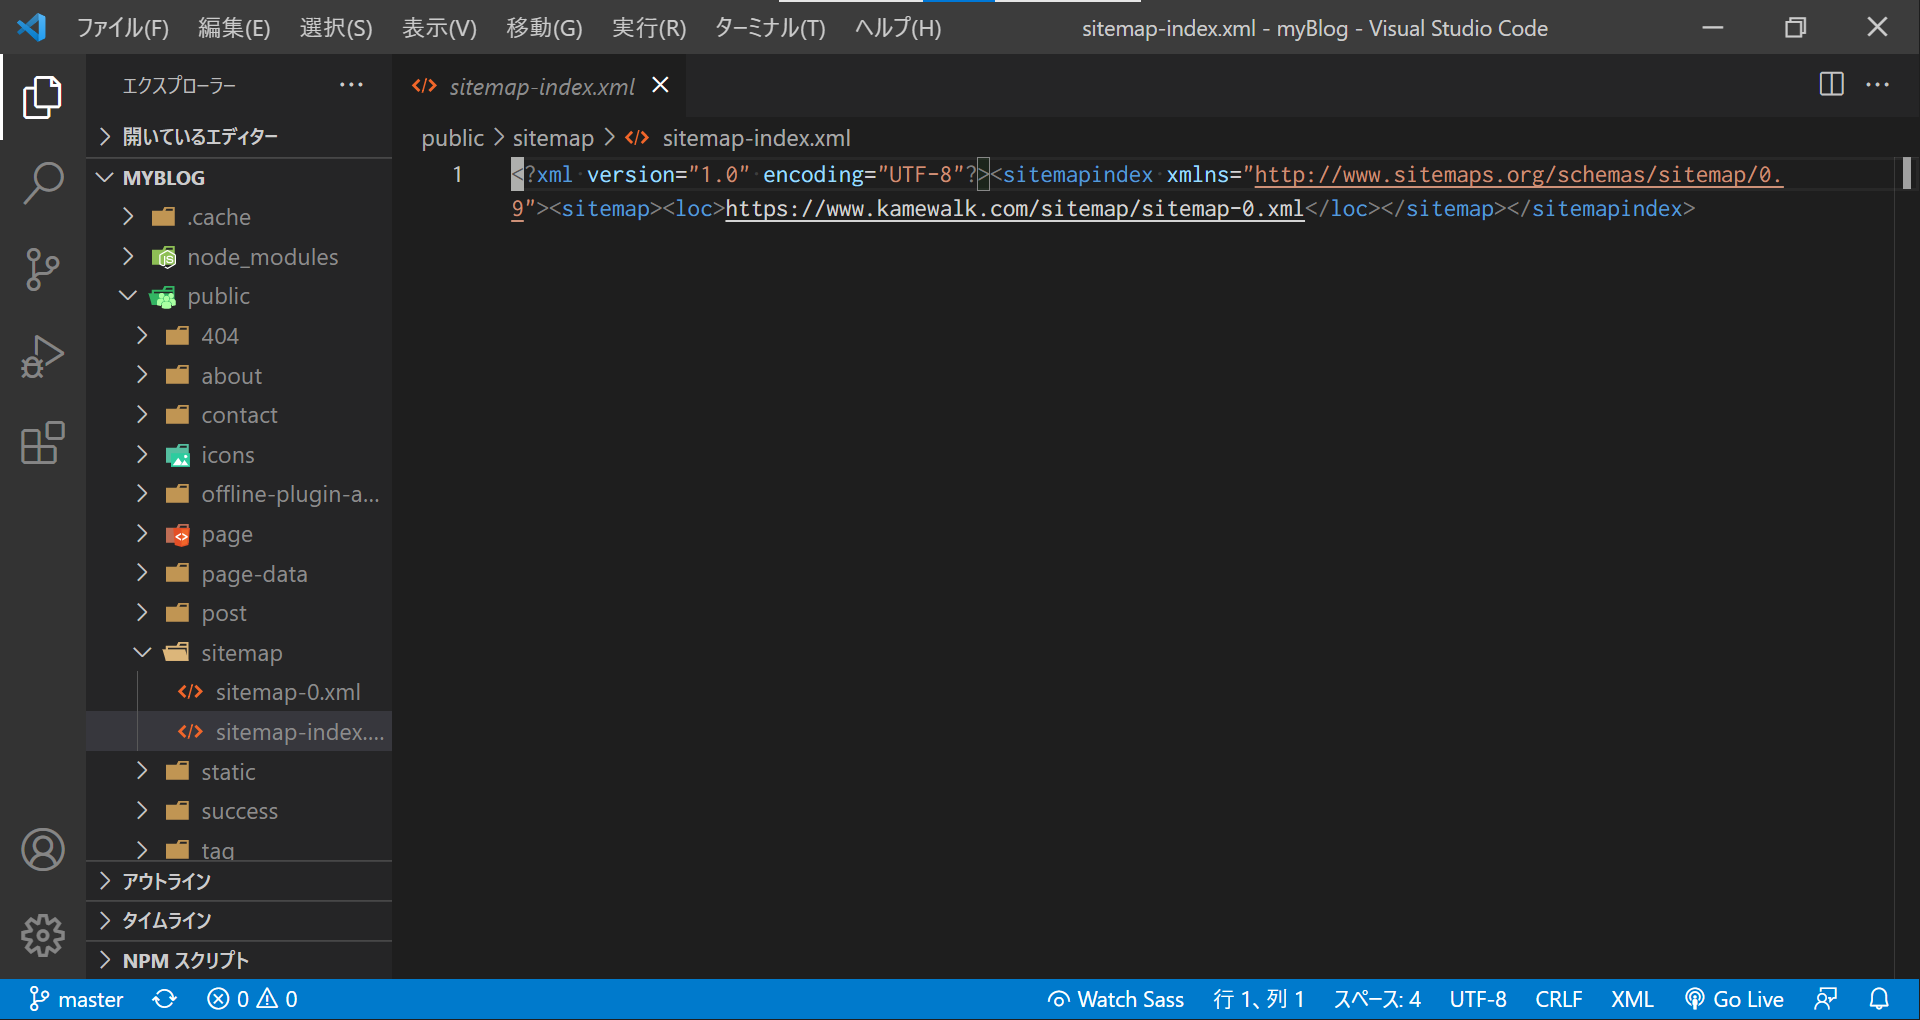This screenshot has height=1020, width=1920.
Task: Select the sitemap-index.xml editor tab
Action: 540,86
